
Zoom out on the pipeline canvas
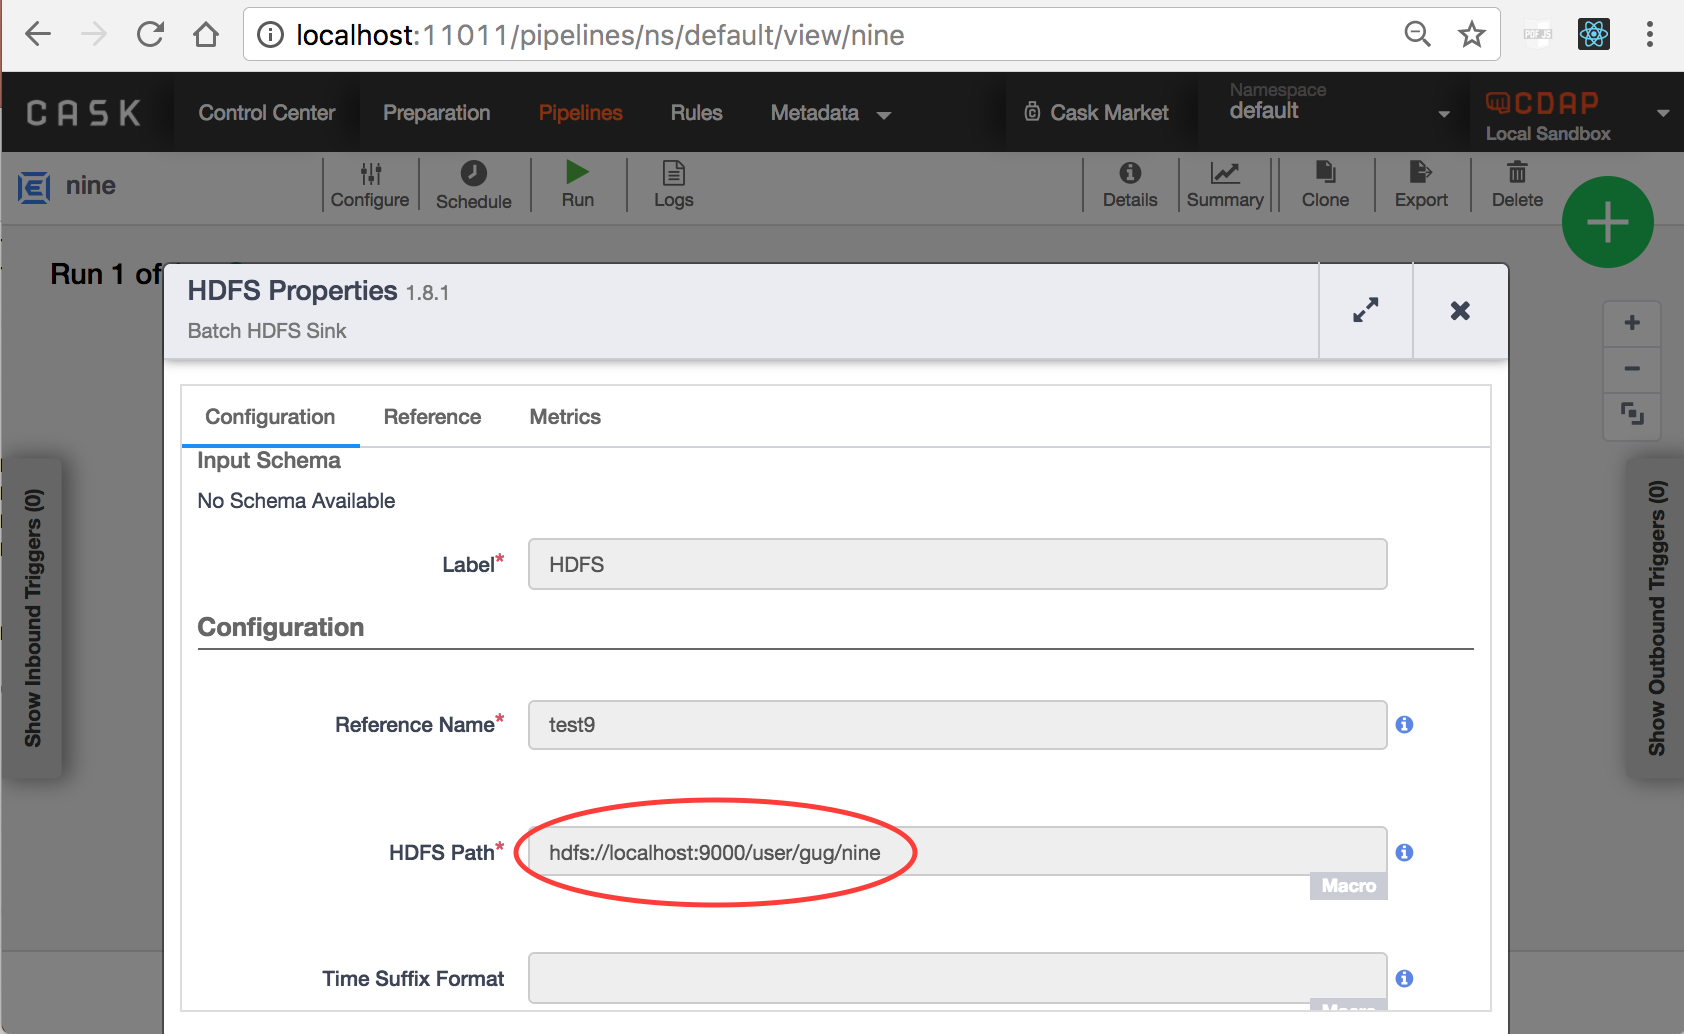[1632, 369]
